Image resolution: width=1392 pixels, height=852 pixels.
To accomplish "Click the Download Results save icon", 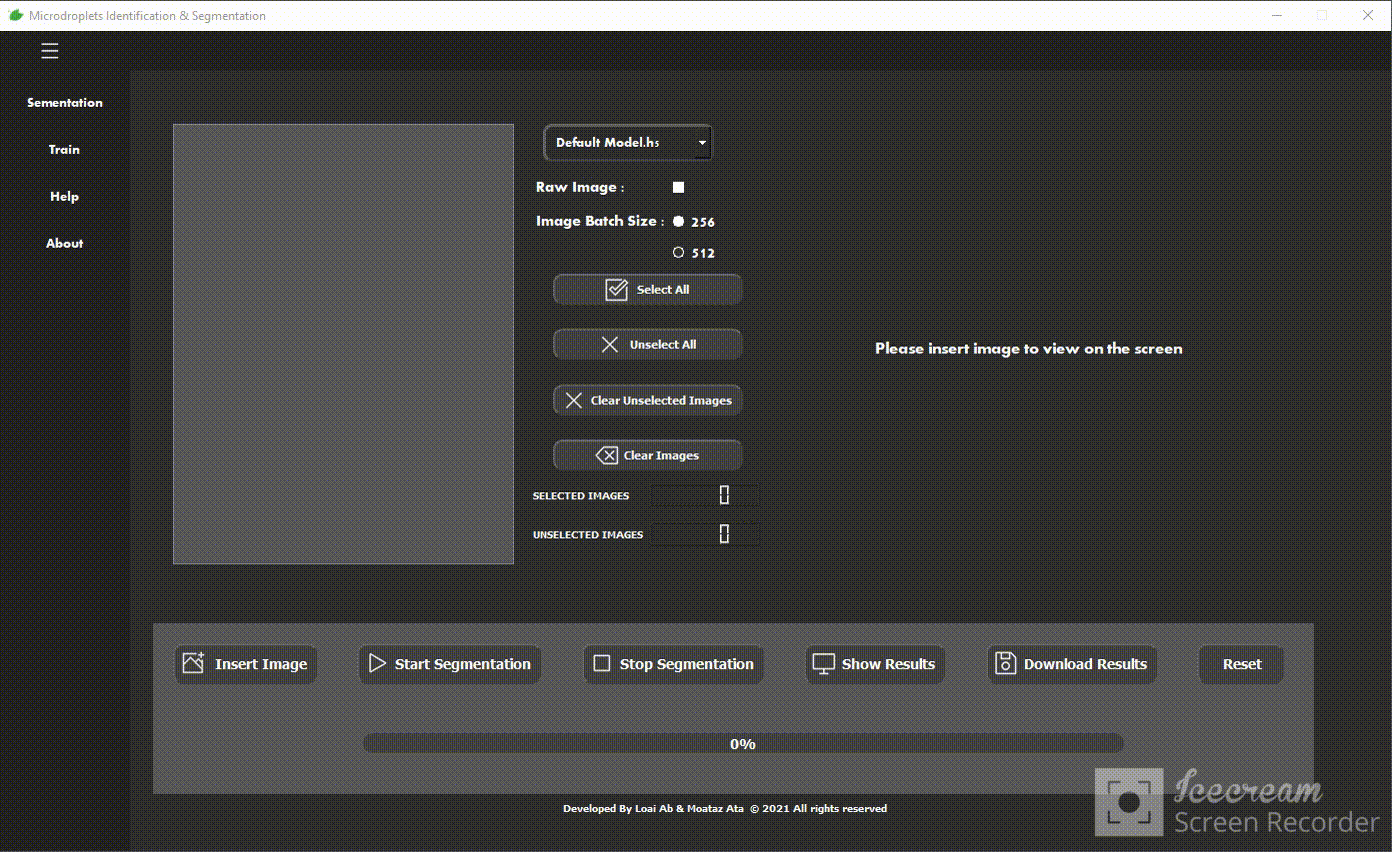I will [x=1005, y=663].
